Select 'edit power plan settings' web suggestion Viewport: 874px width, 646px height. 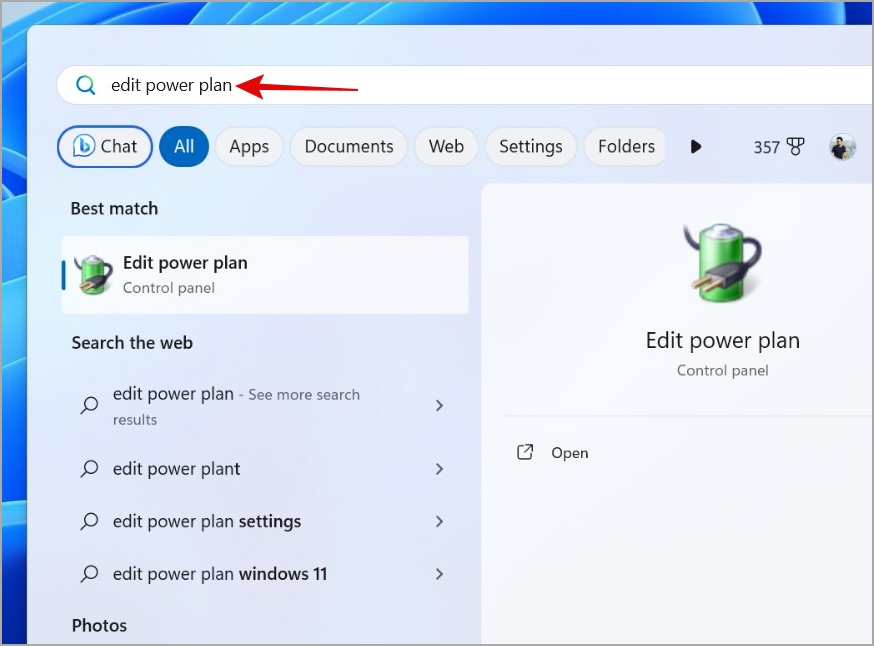pos(265,521)
